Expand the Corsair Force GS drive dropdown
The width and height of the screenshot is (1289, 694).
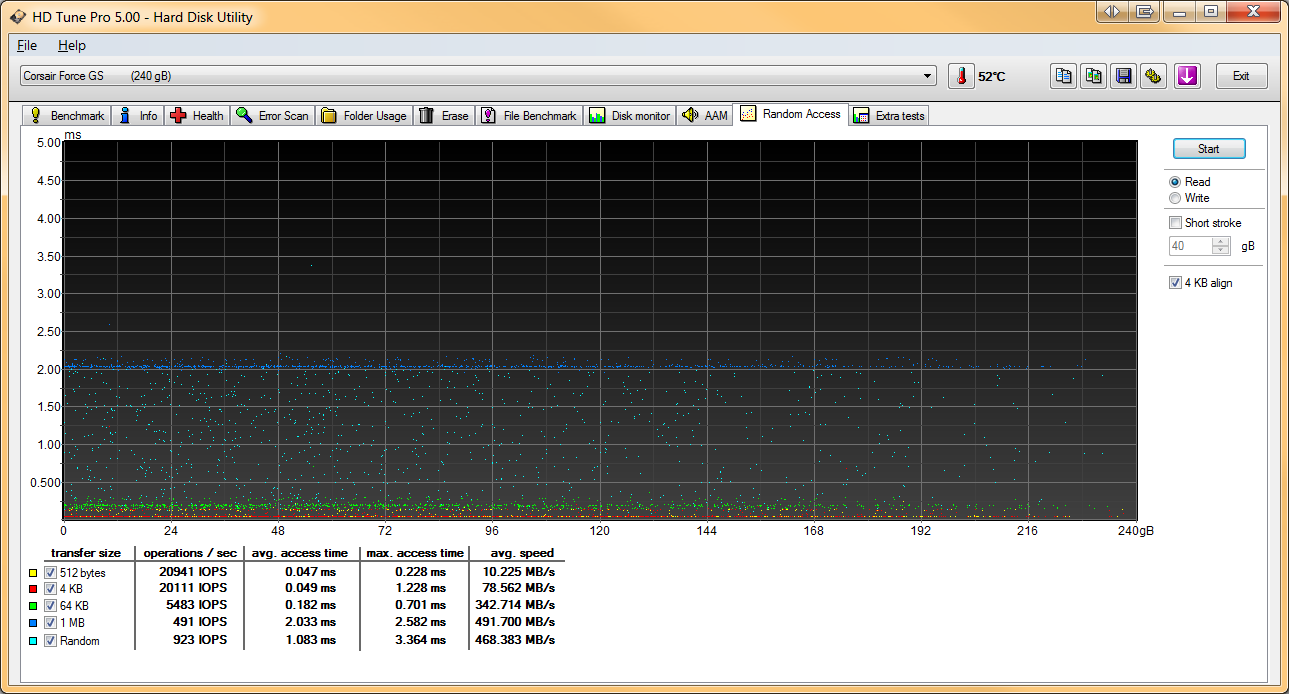pyautogui.click(x=928, y=76)
